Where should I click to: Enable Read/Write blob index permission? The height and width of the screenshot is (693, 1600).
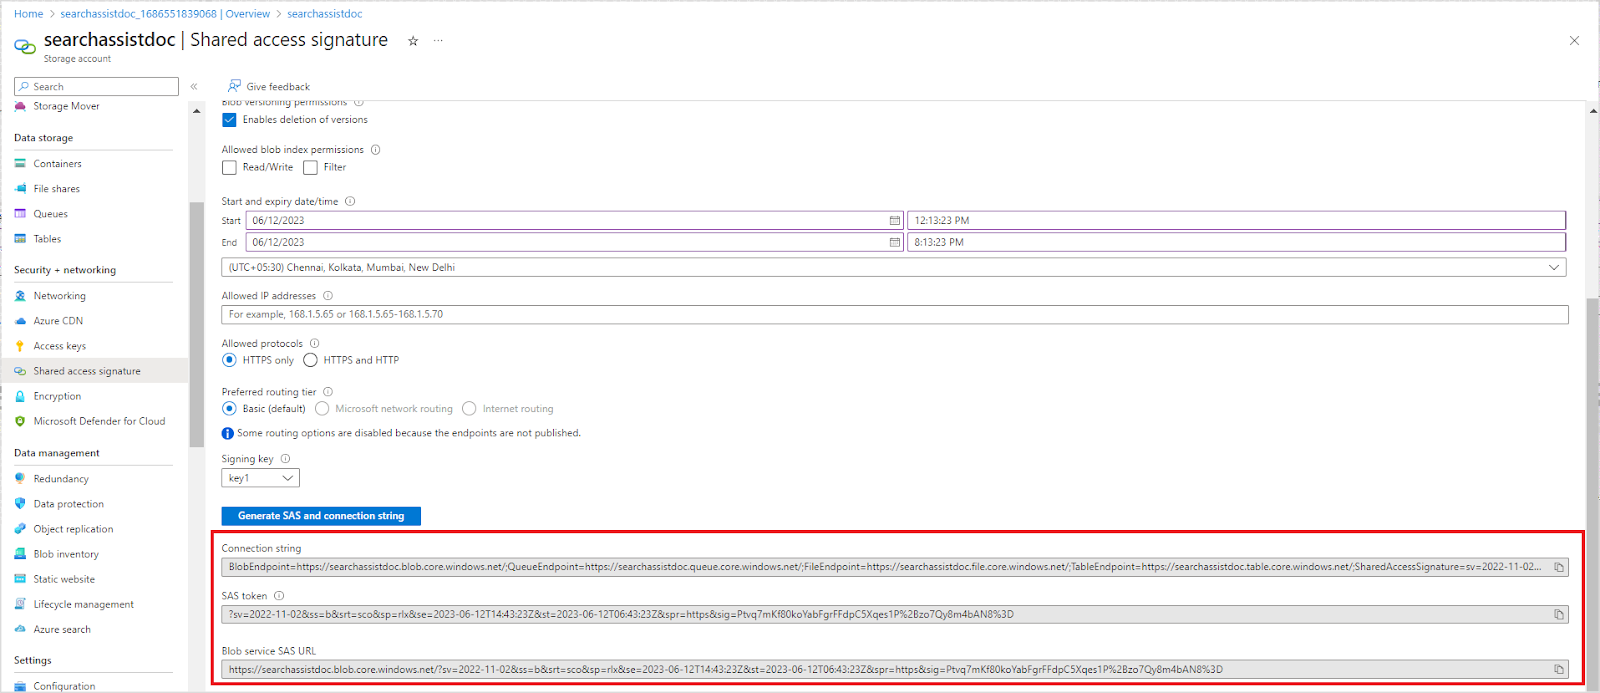(229, 168)
